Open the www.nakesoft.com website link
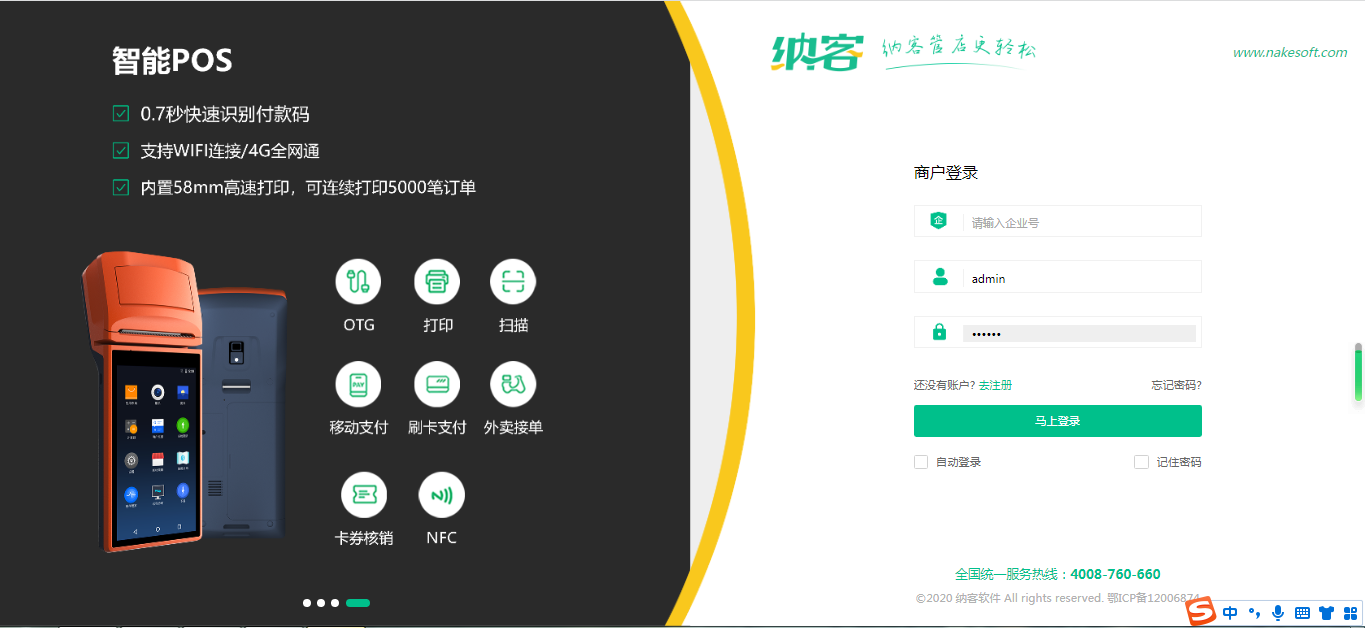Screen dimensions: 1365x628 pos(1289,53)
